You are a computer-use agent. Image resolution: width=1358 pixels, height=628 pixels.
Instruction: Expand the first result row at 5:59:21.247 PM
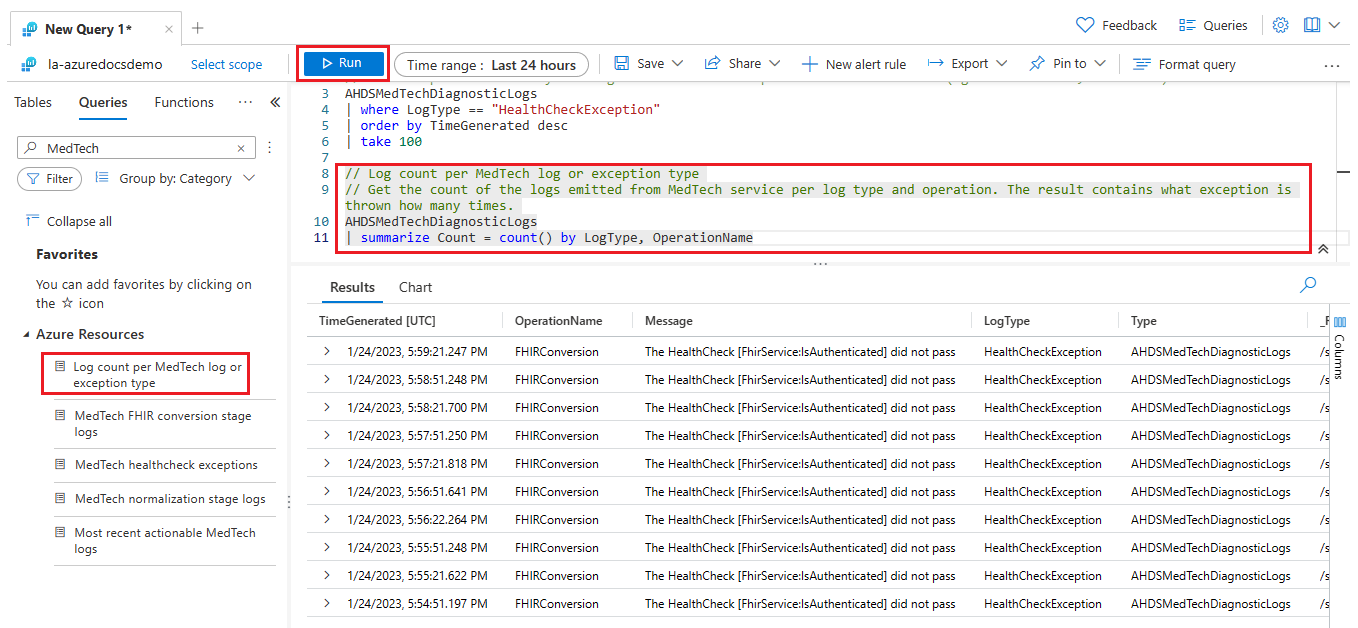[x=326, y=352]
